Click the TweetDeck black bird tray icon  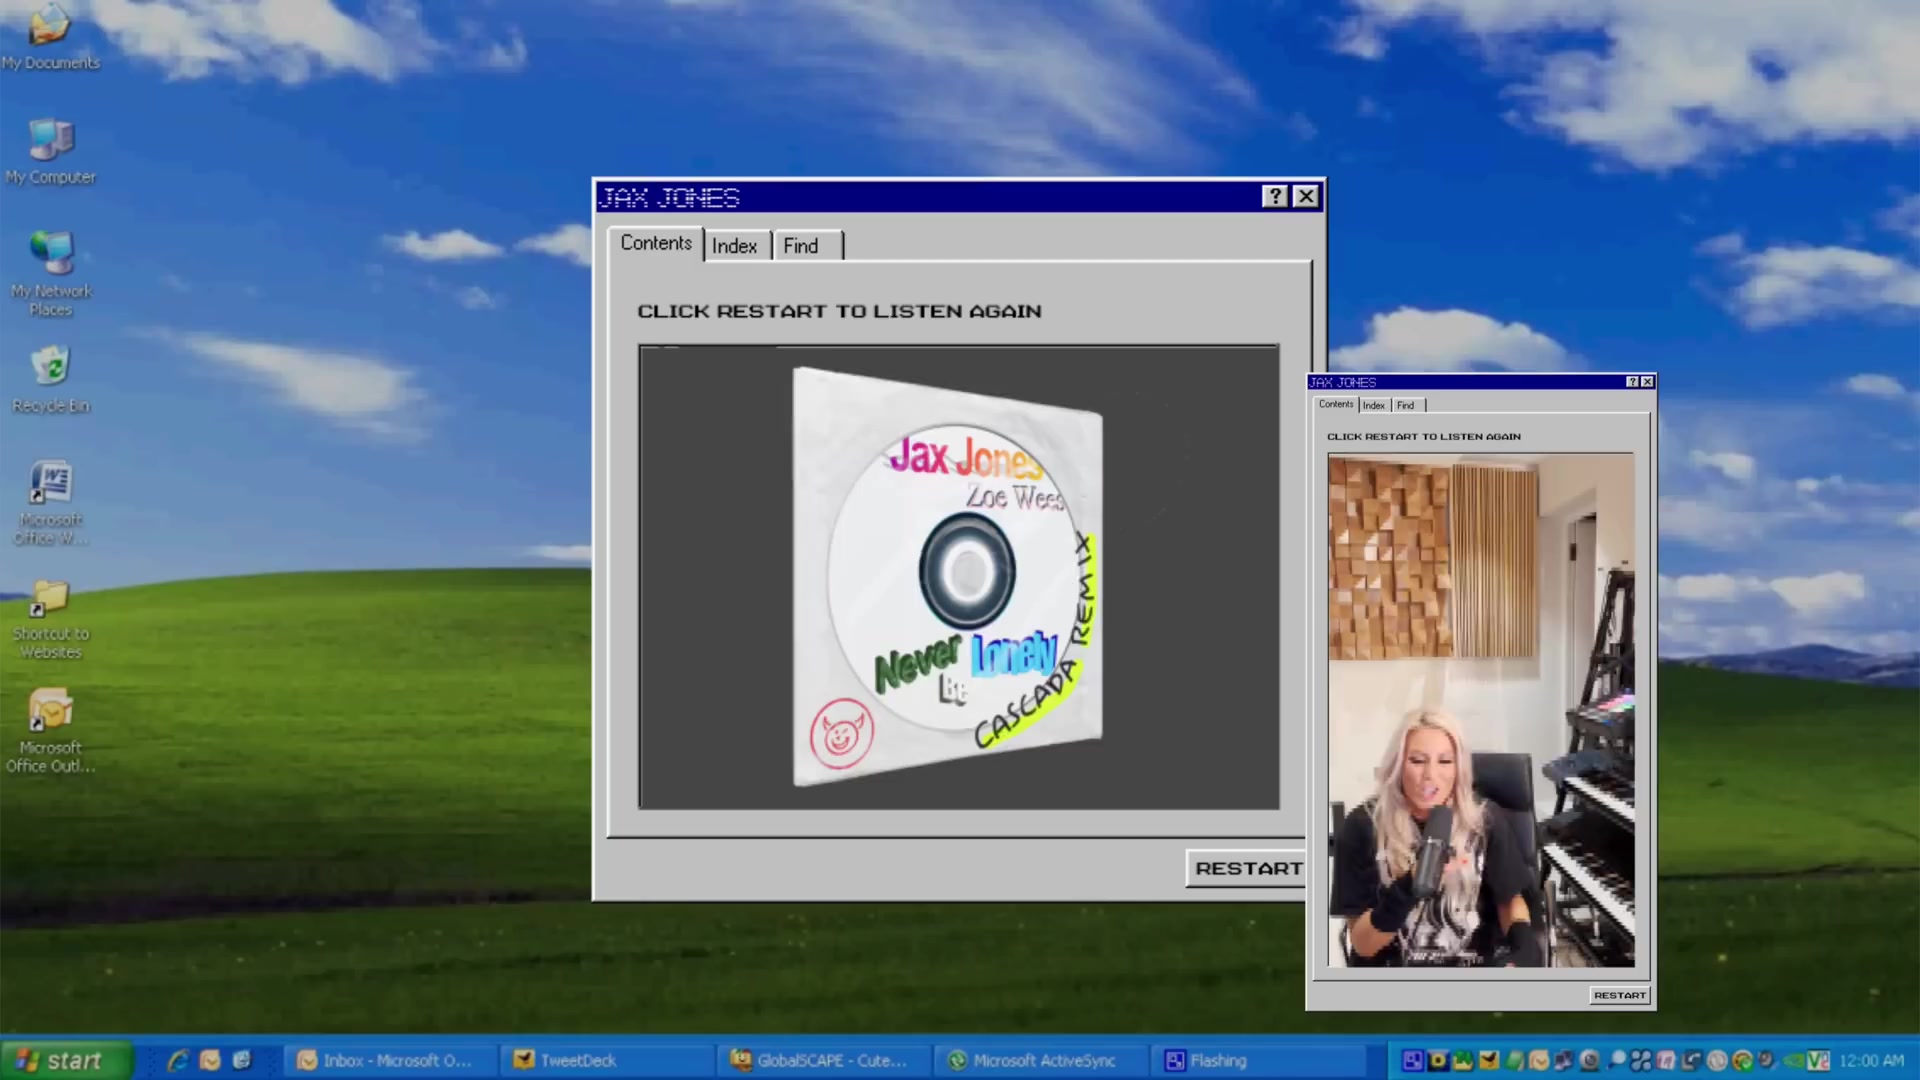pos(1489,1060)
